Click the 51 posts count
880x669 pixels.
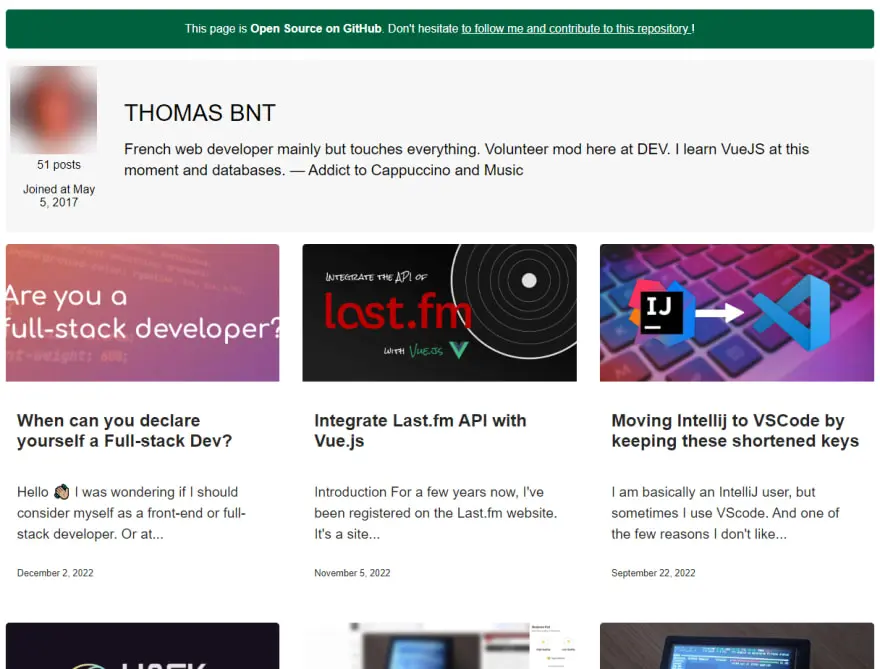pyautogui.click(x=59, y=165)
